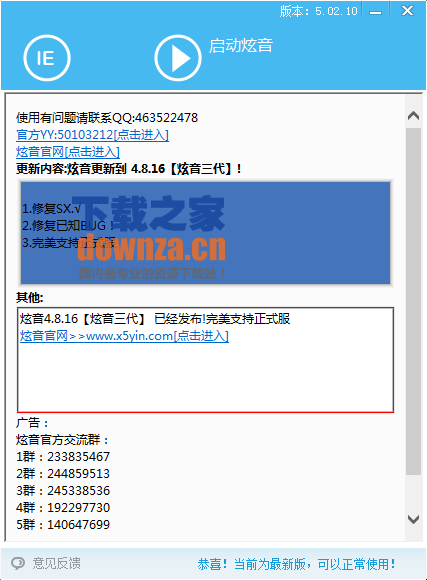Click group 5群 number 140647699
The image size is (427, 580).
point(63,525)
